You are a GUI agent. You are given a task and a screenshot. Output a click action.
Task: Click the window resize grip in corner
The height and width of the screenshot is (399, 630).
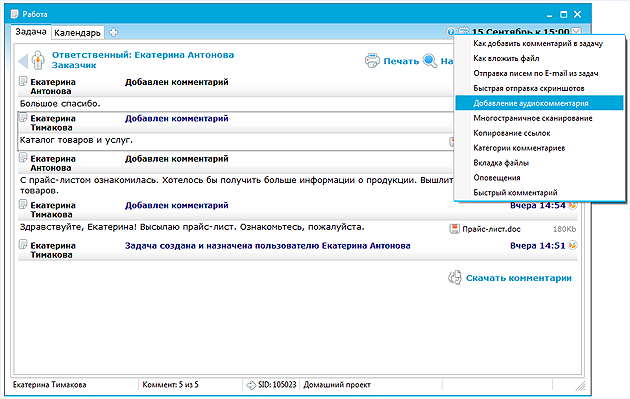click(x=580, y=386)
